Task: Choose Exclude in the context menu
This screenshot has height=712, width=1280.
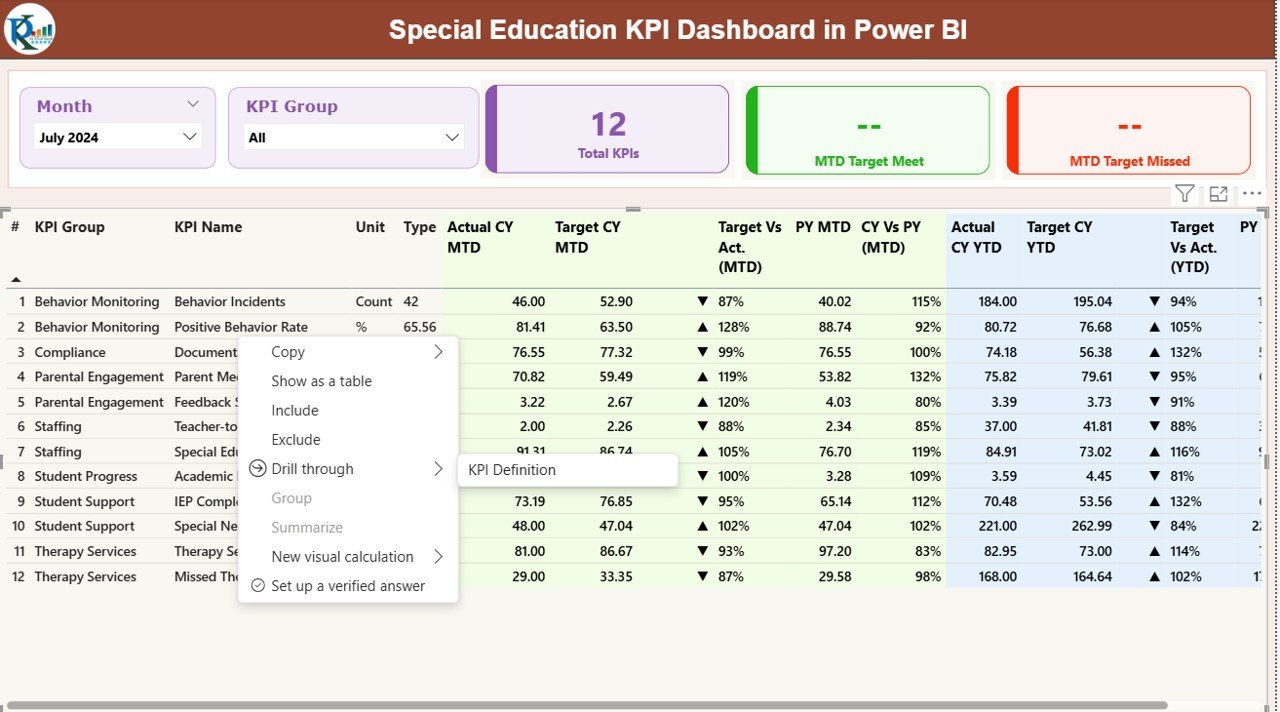Action: point(296,440)
